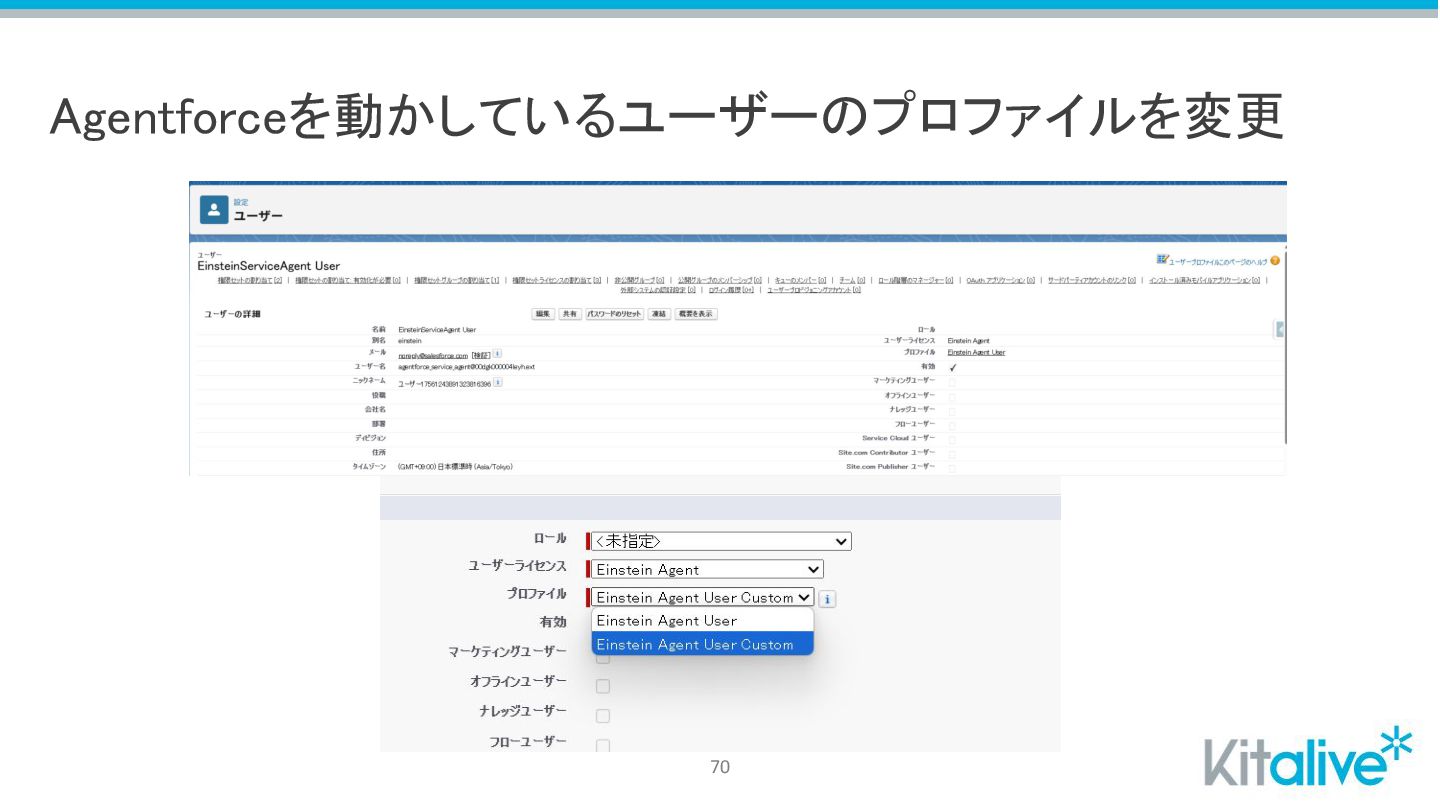Click パスワードのリセット button
The height and width of the screenshot is (810, 1440).
coord(615,314)
